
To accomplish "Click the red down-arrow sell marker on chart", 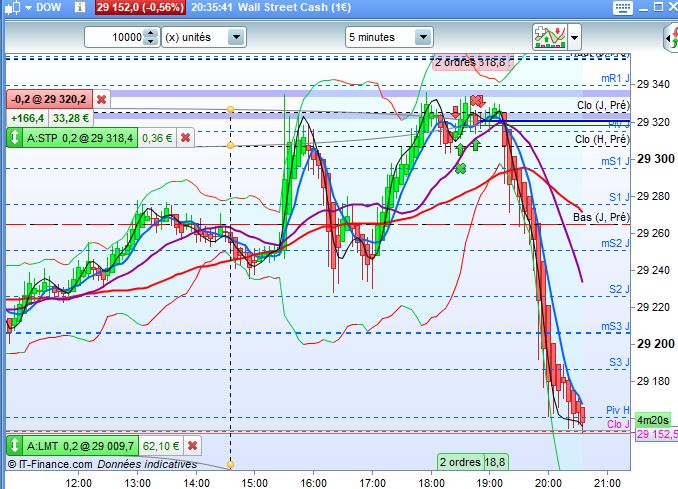I will 455,112.
